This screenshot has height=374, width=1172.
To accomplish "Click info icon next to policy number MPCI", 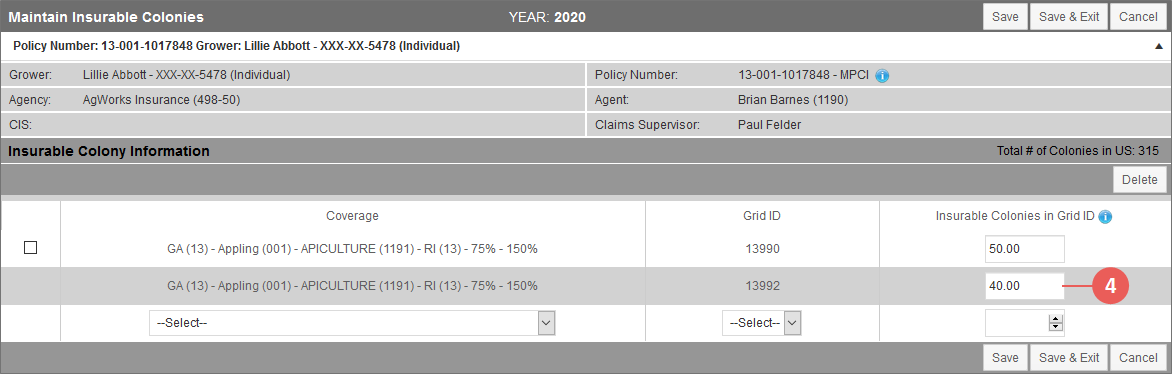I will tap(882, 76).
